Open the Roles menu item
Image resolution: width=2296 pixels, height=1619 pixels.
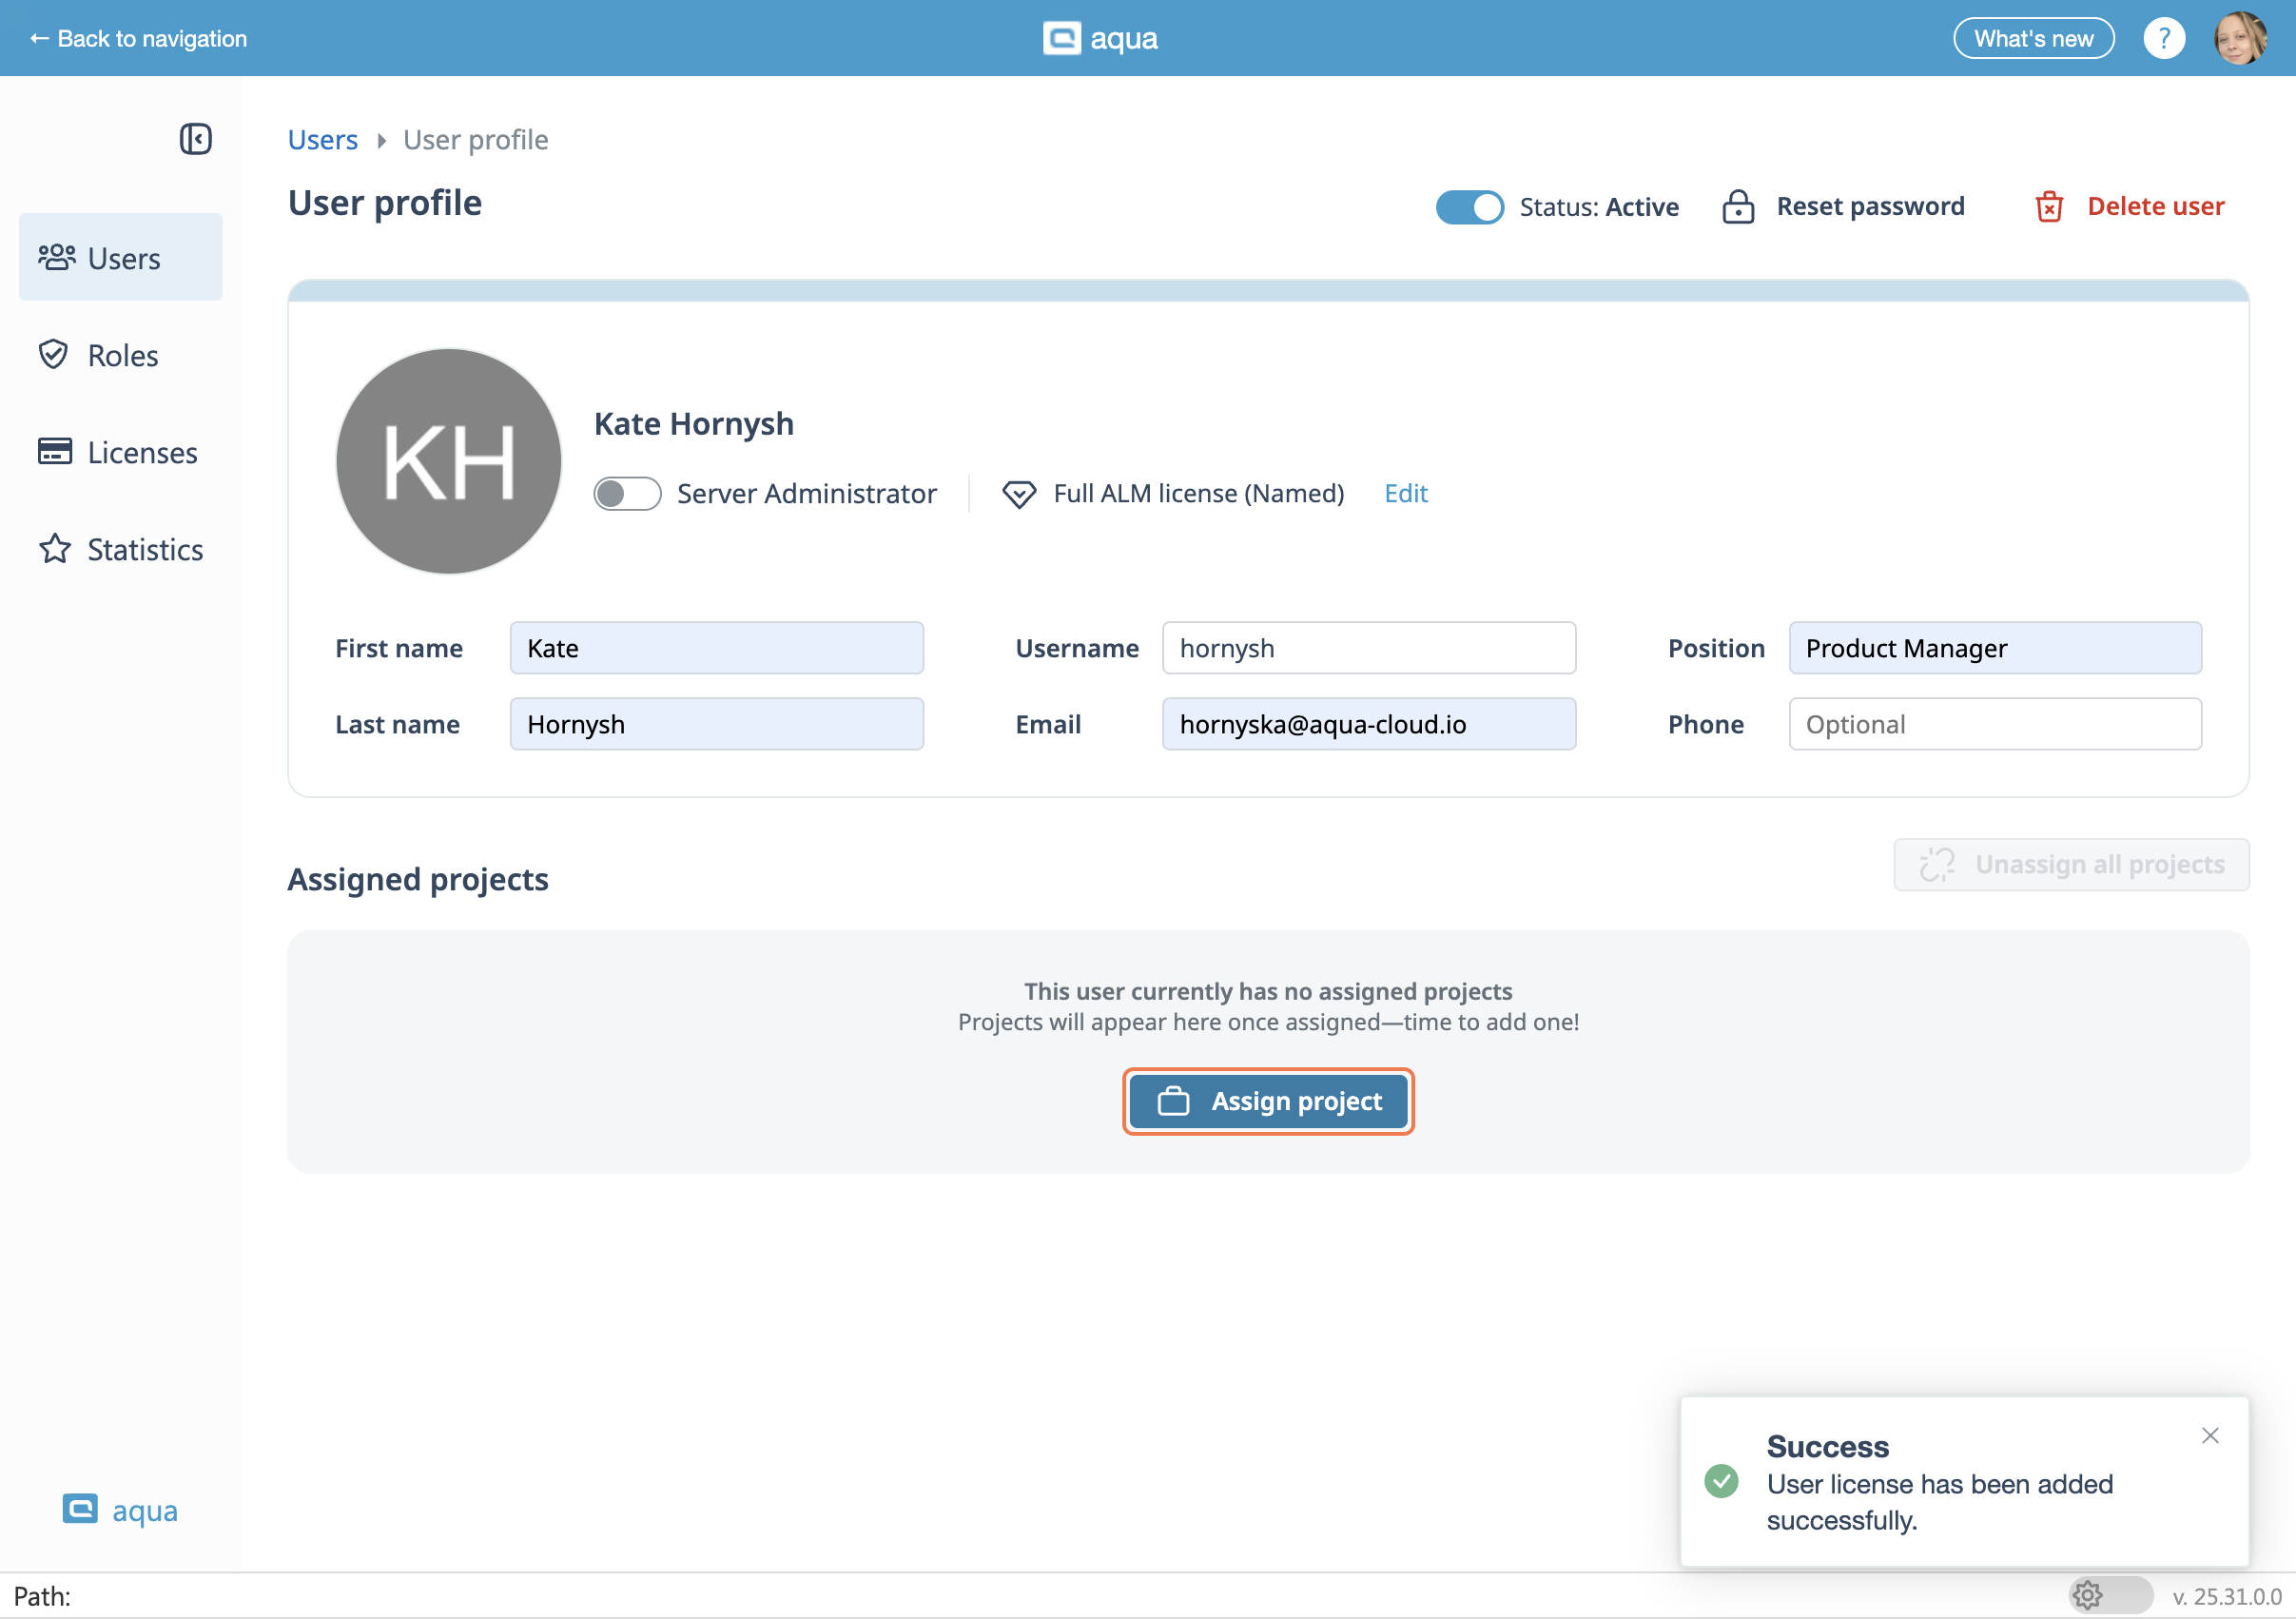[121, 355]
